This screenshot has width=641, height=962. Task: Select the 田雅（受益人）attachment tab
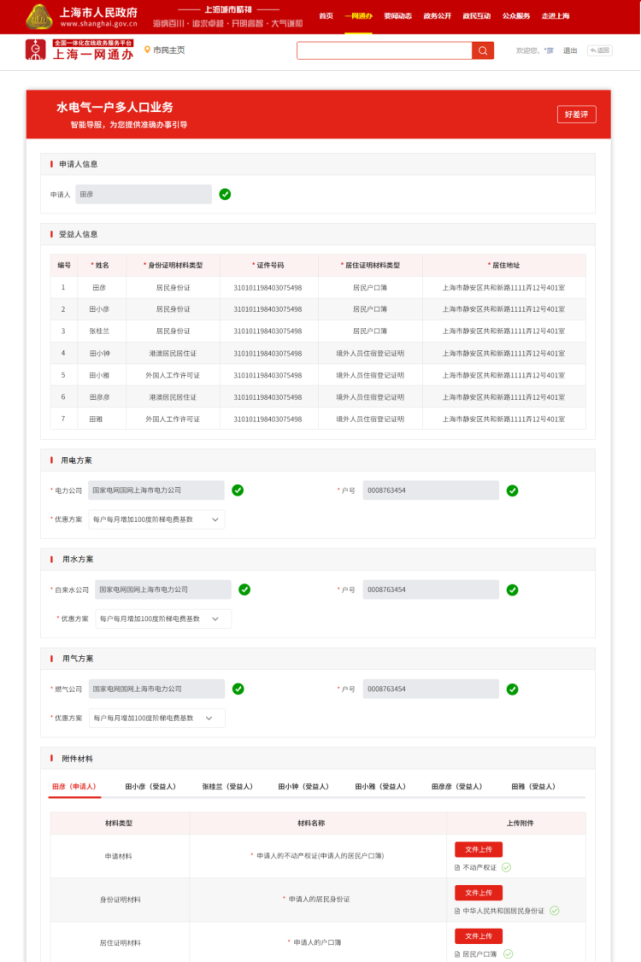coord(533,787)
